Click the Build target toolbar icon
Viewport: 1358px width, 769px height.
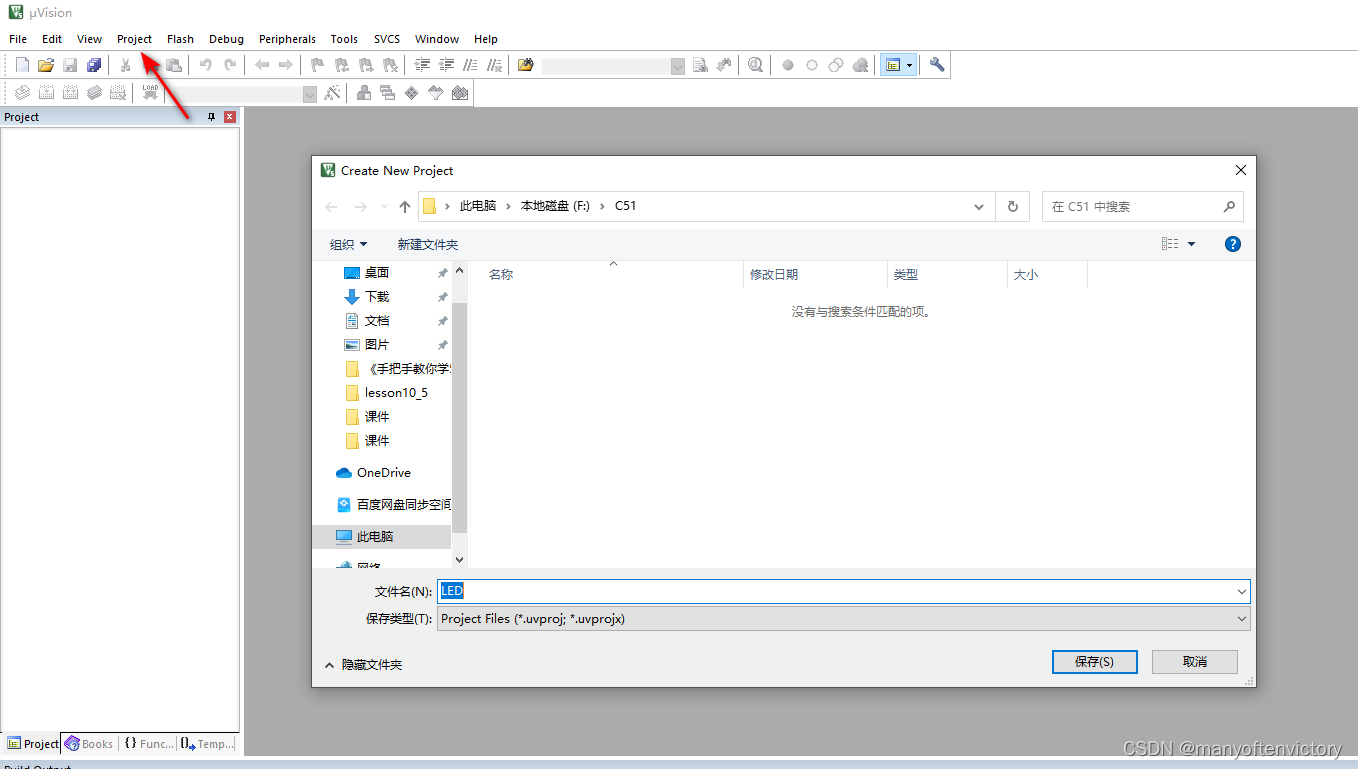(x=46, y=93)
